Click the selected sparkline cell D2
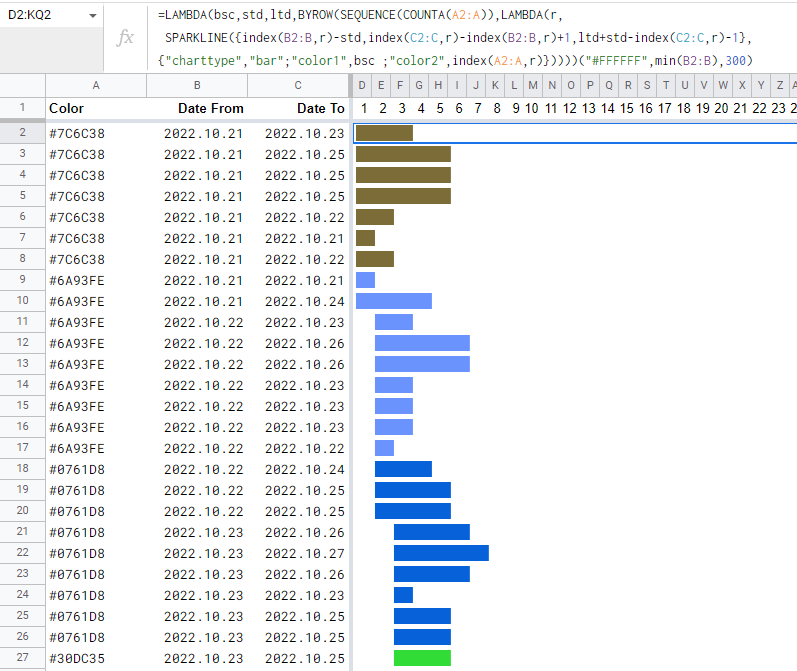This screenshot has width=797, height=671. point(575,133)
